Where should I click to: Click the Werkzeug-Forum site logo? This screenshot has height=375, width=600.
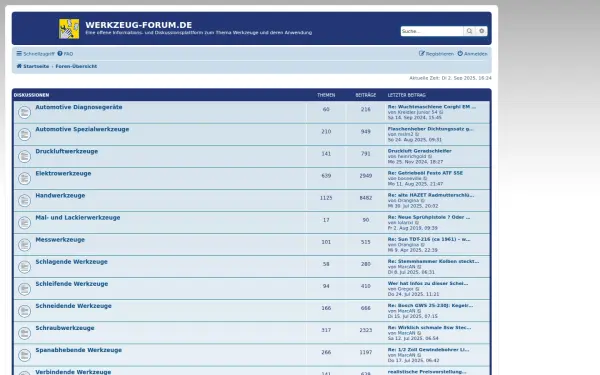click(x=69, y=29)
